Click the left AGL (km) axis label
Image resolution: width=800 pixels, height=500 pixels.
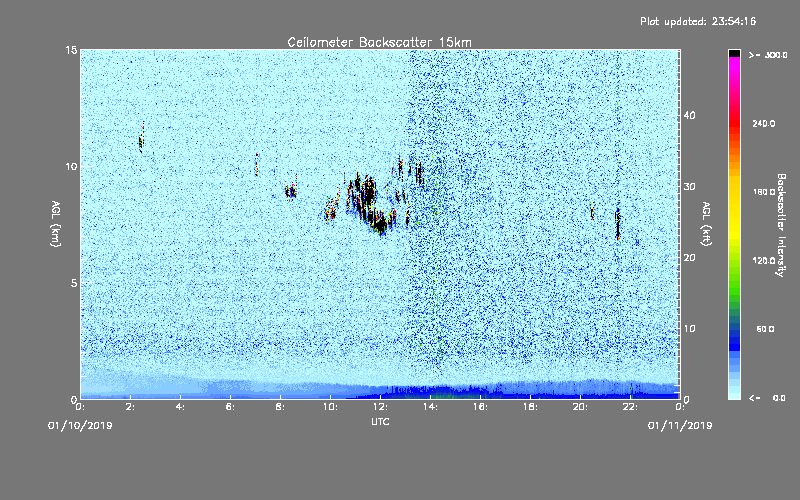click(x=55, y=223)
